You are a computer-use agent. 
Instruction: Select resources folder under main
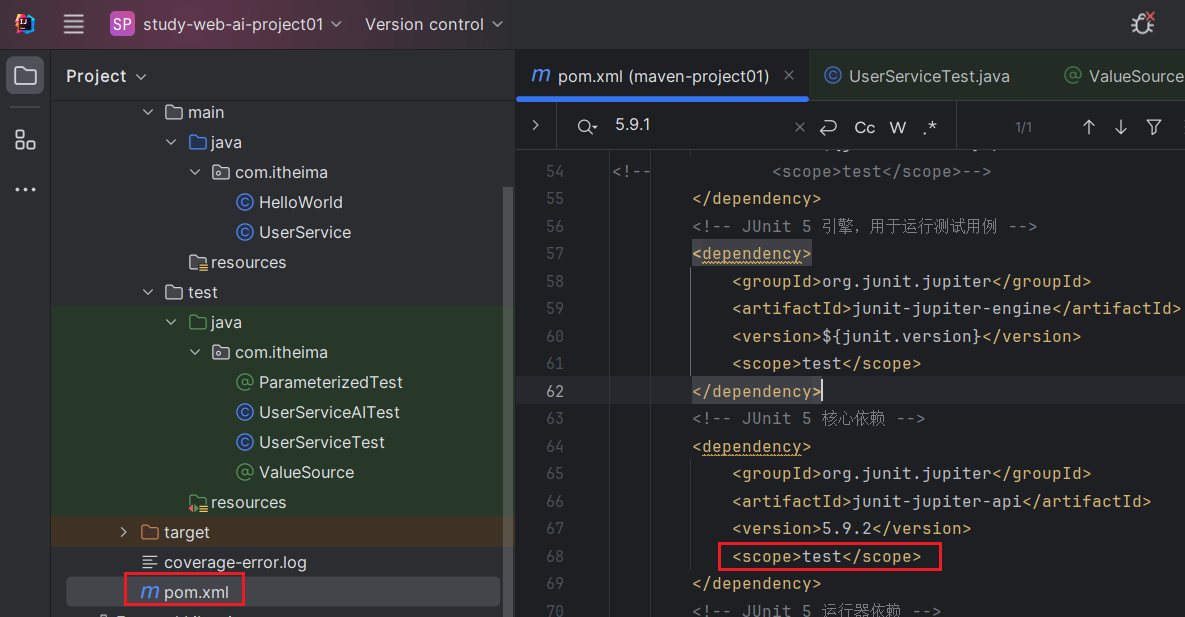point(237,262)
